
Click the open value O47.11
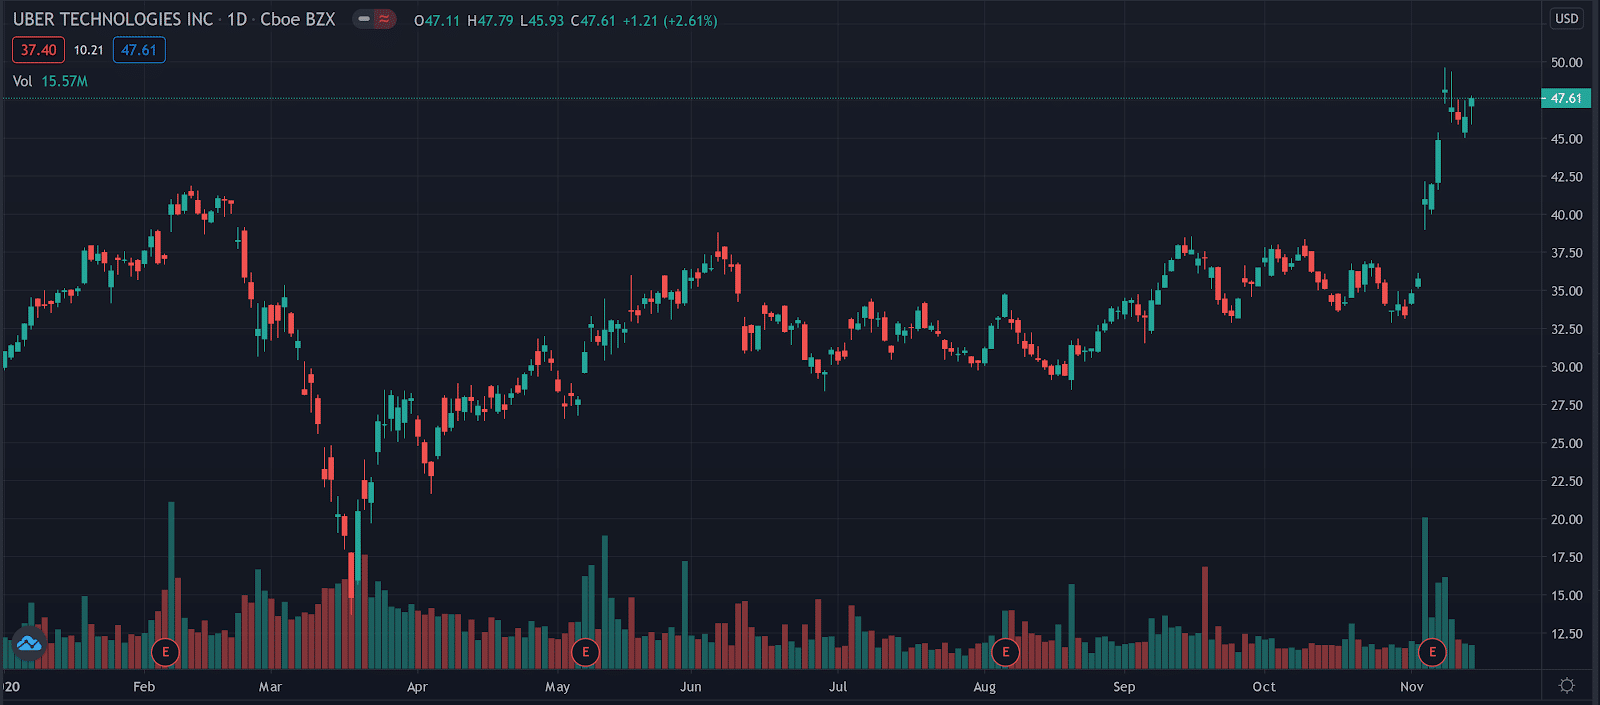coord(437,20)
